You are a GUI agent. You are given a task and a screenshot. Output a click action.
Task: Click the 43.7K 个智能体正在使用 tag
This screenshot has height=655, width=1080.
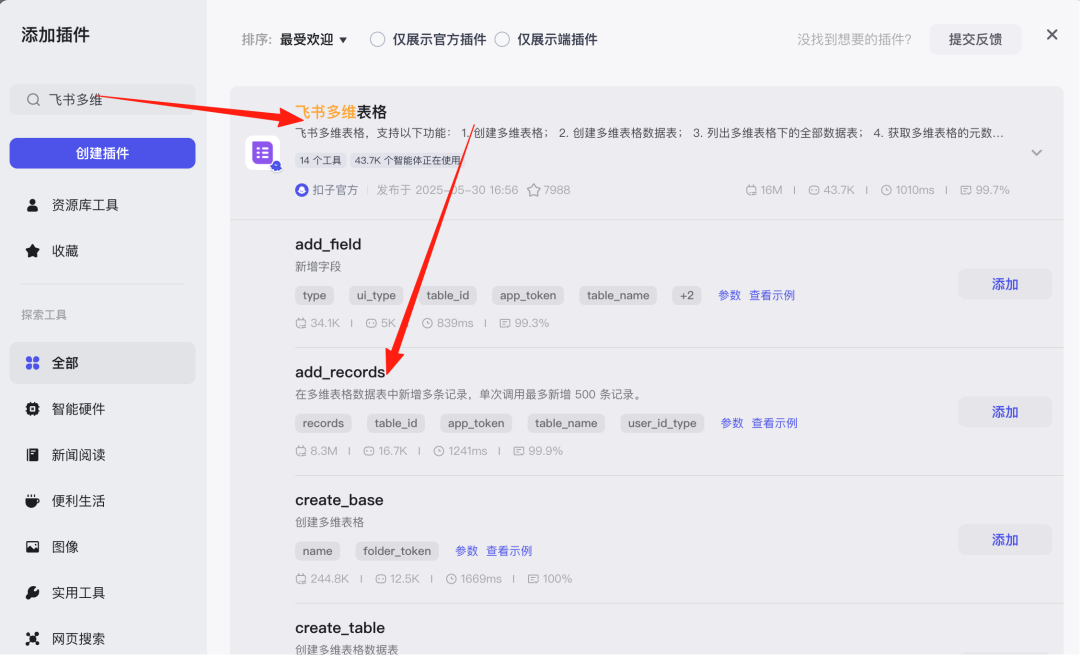[x=407, y=160]
